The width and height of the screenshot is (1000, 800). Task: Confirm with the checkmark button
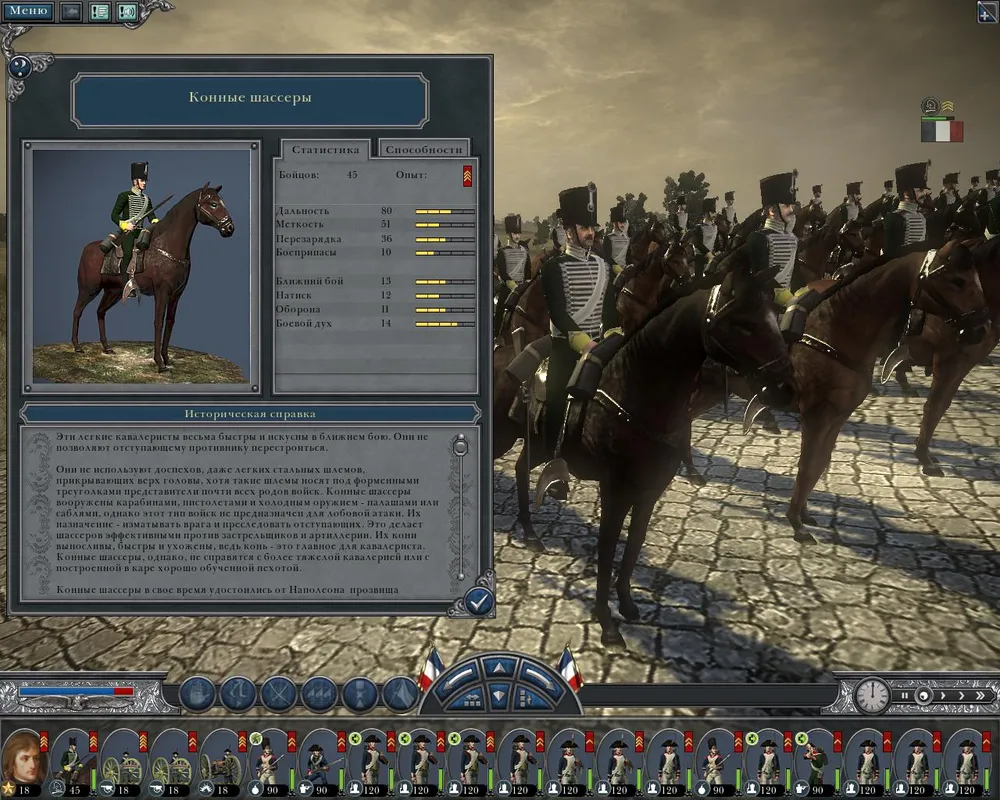[x=478, y=601]
